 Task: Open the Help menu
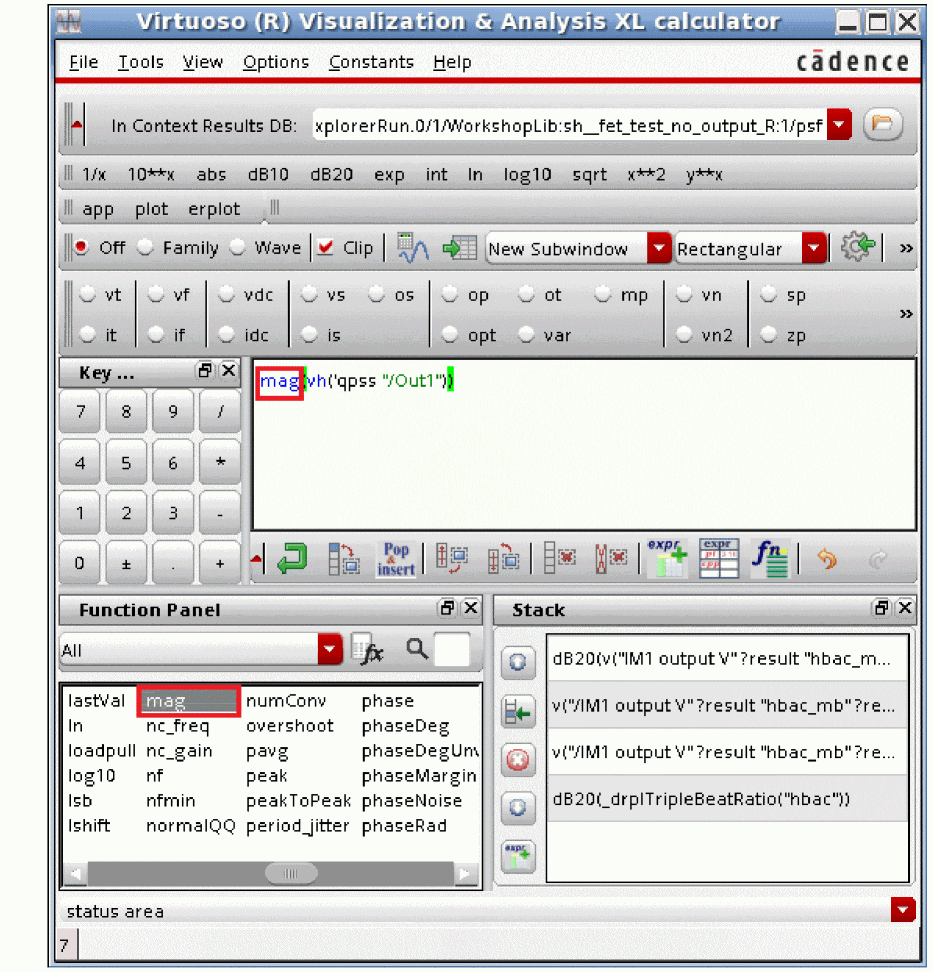click(452, 62)
